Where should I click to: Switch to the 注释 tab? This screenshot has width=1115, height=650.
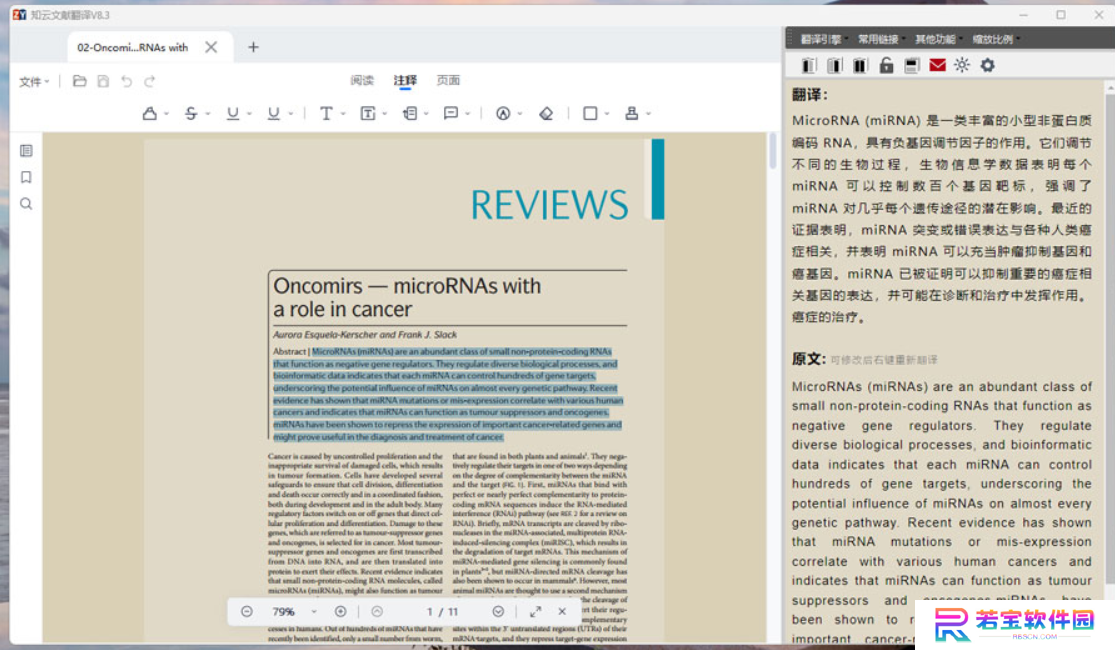pos(405,80)
